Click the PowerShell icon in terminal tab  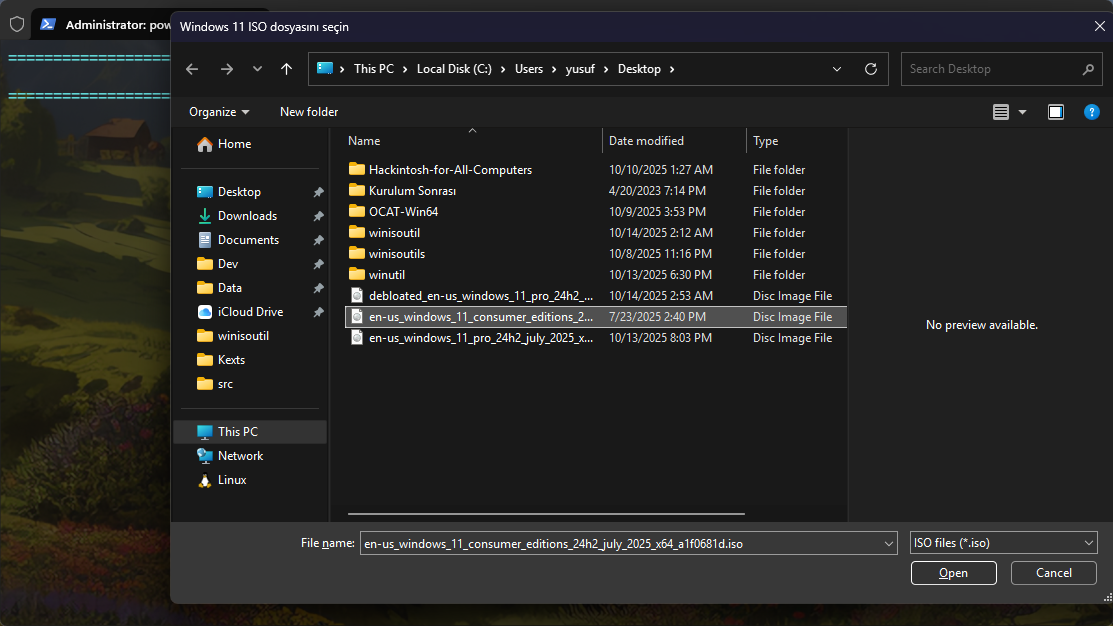coord(48,24)
